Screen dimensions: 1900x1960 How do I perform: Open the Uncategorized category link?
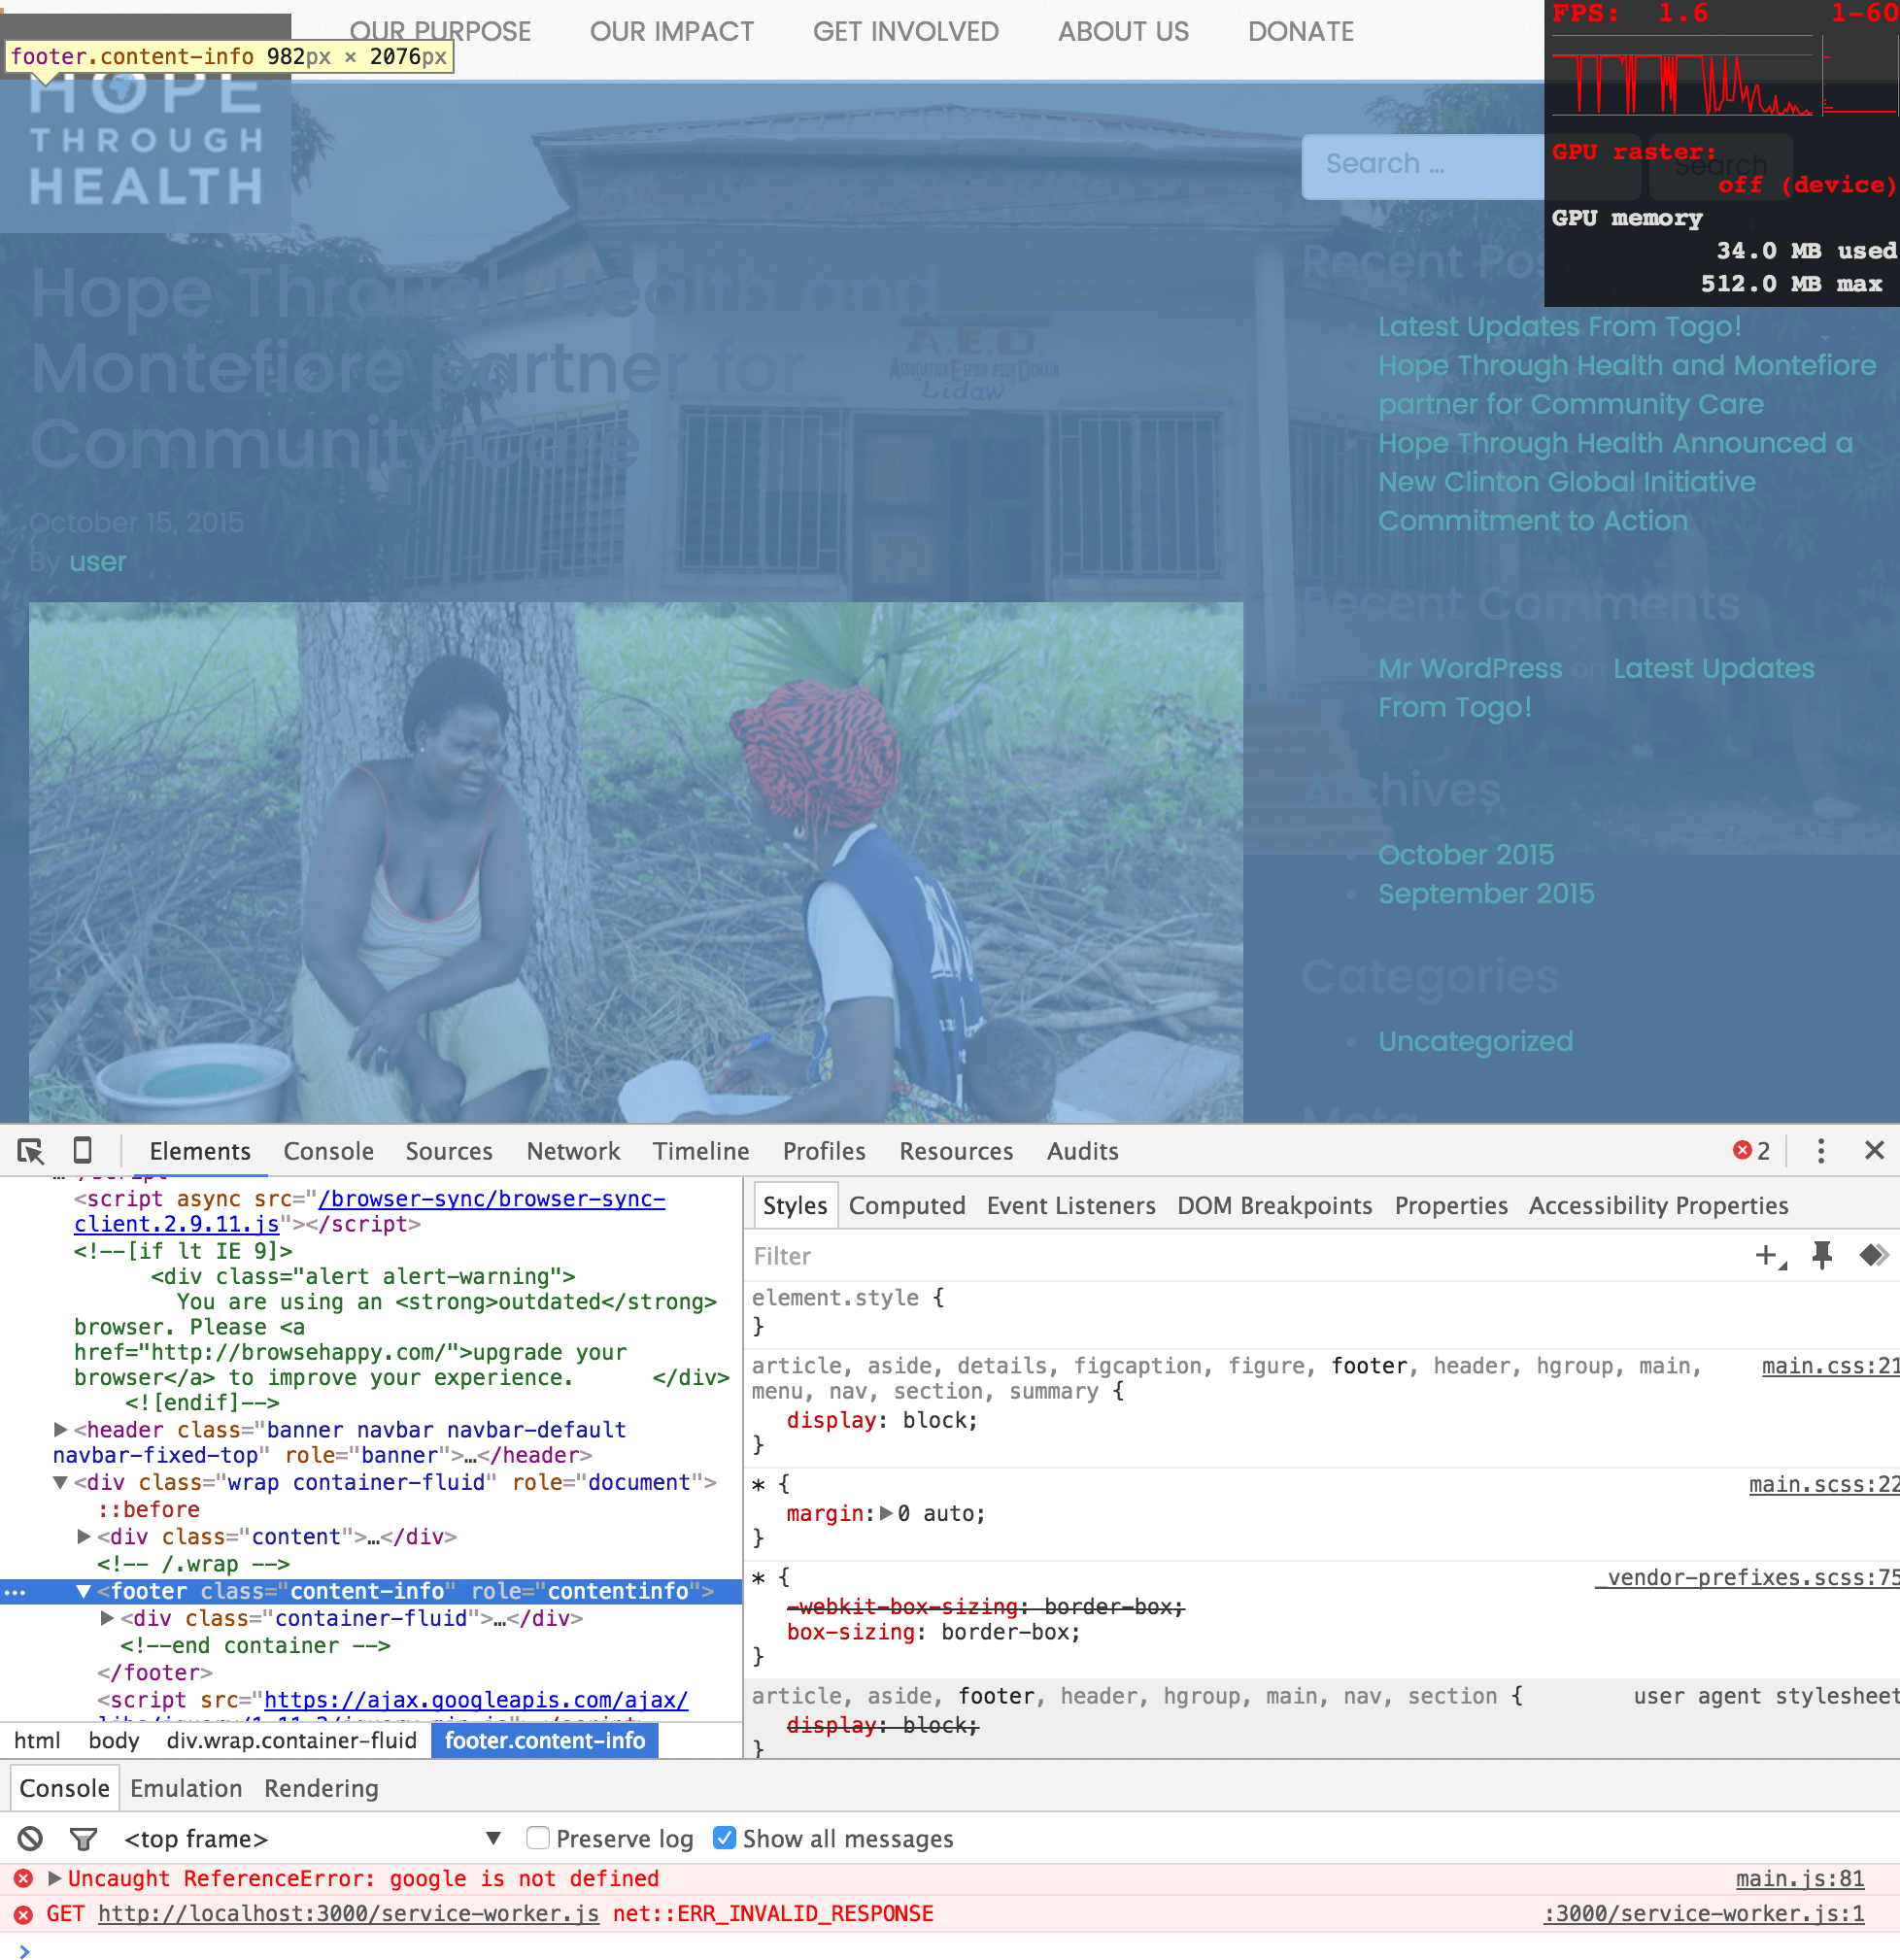[1475, 1042]
